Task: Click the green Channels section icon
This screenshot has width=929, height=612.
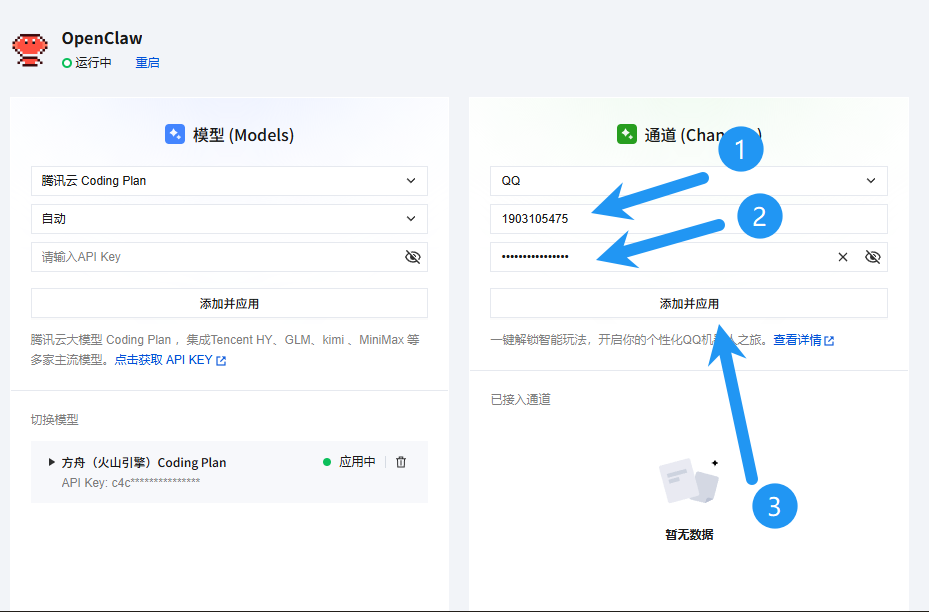Action: [627, 134]
